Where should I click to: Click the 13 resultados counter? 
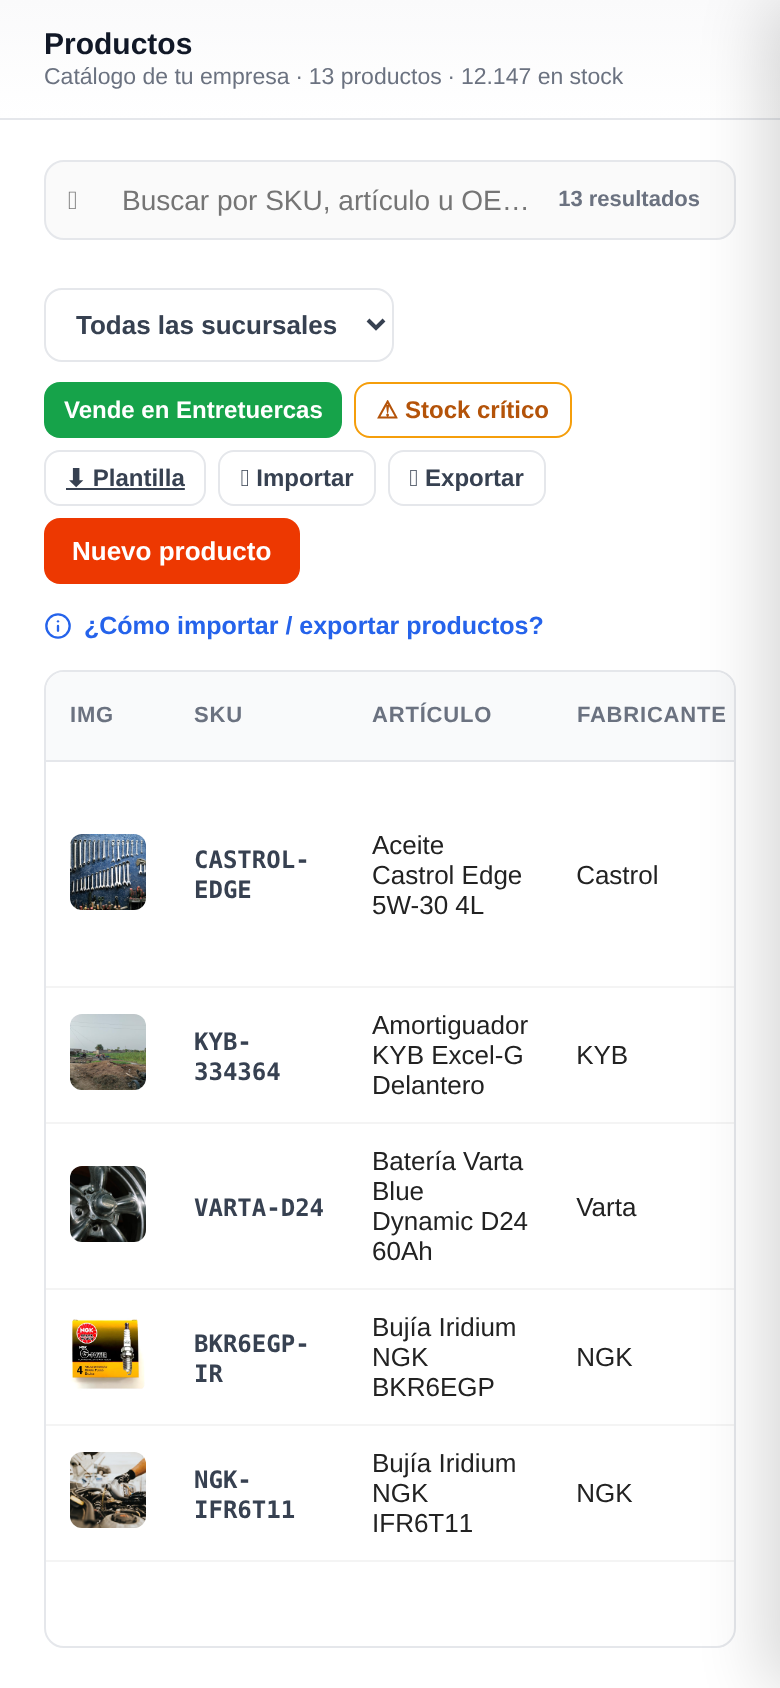629,199
